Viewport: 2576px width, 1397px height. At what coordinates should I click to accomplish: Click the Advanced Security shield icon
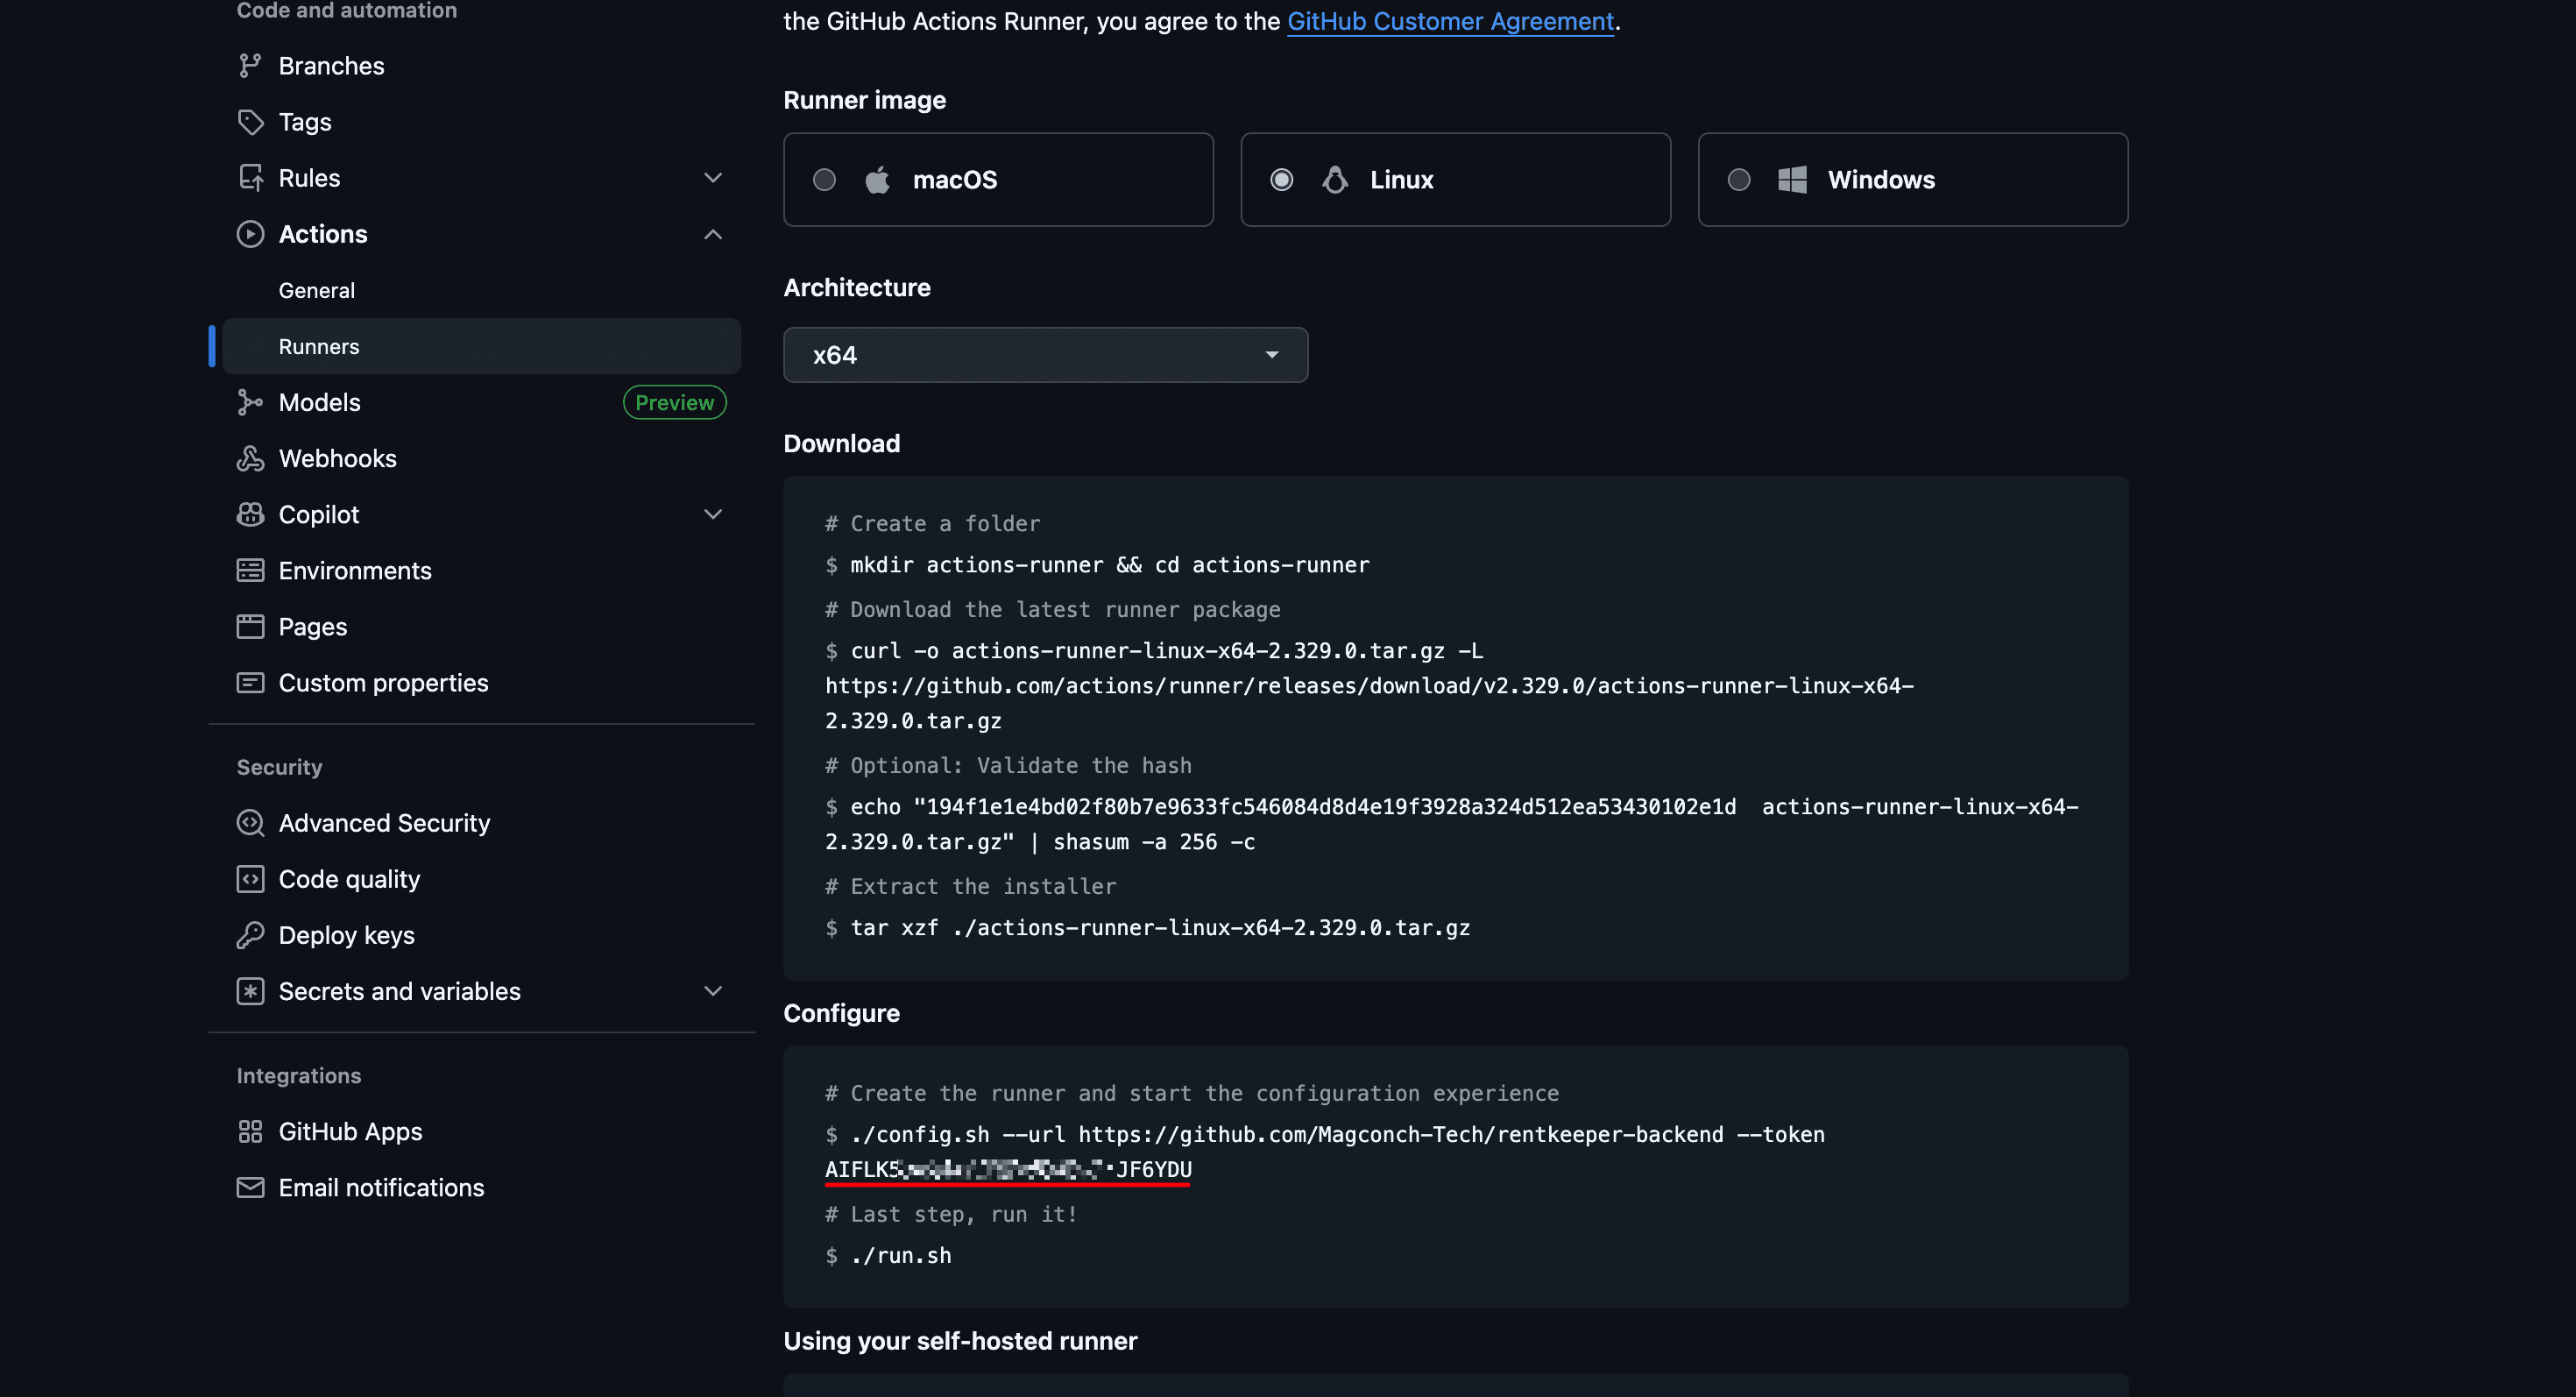click(250, 823)
